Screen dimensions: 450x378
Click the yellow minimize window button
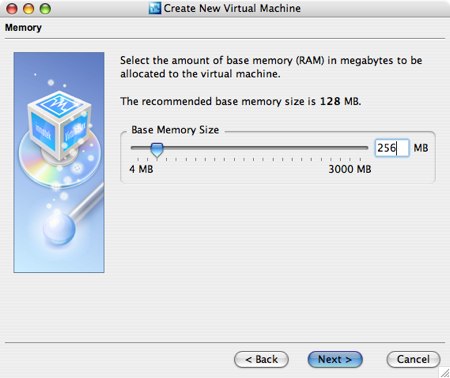tap(29, 9)
